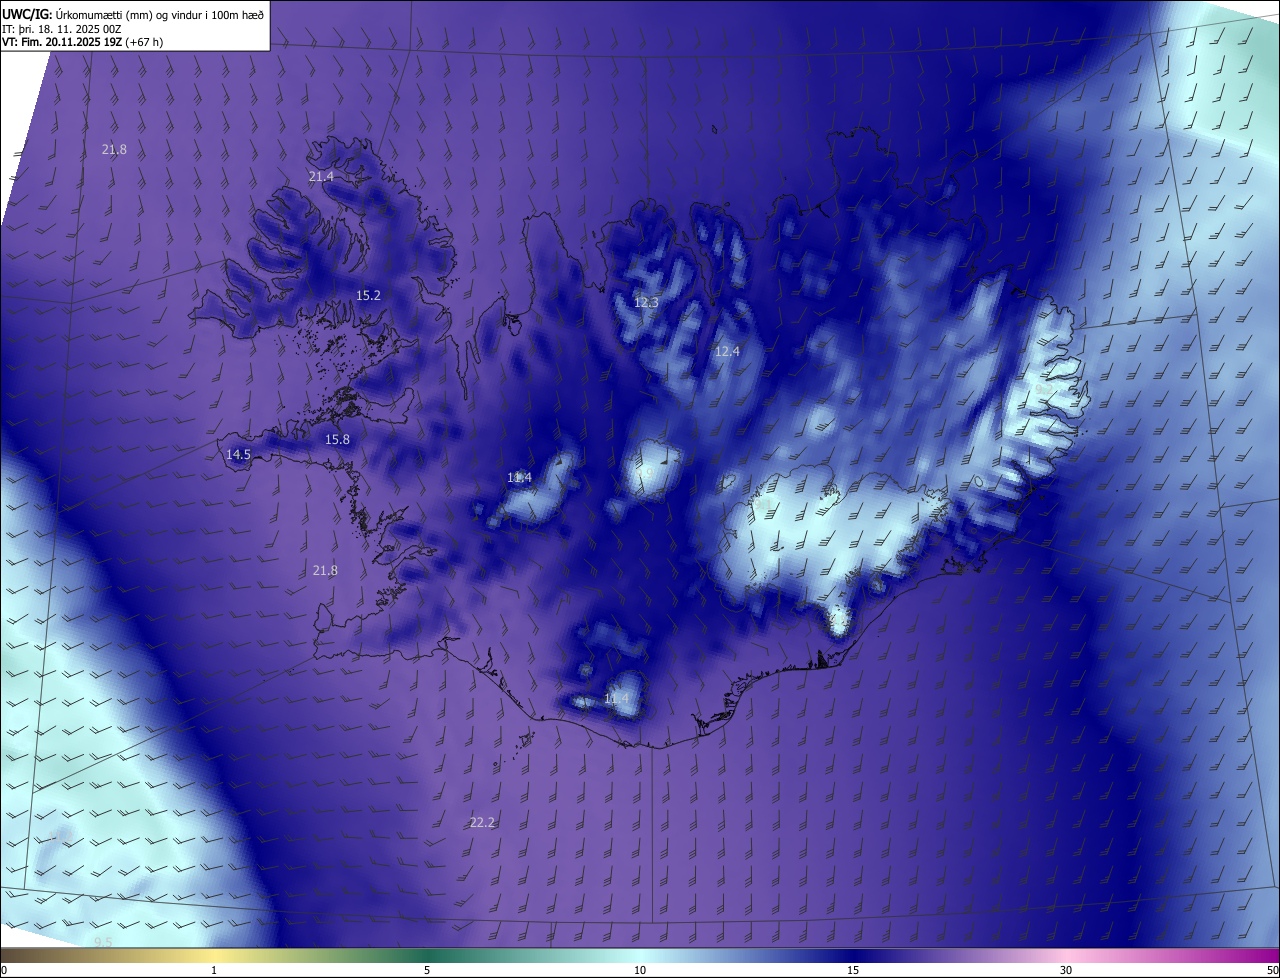Click the 11.4 value near the south coast
Screen dimensions: 1280x978
(617, 698)
